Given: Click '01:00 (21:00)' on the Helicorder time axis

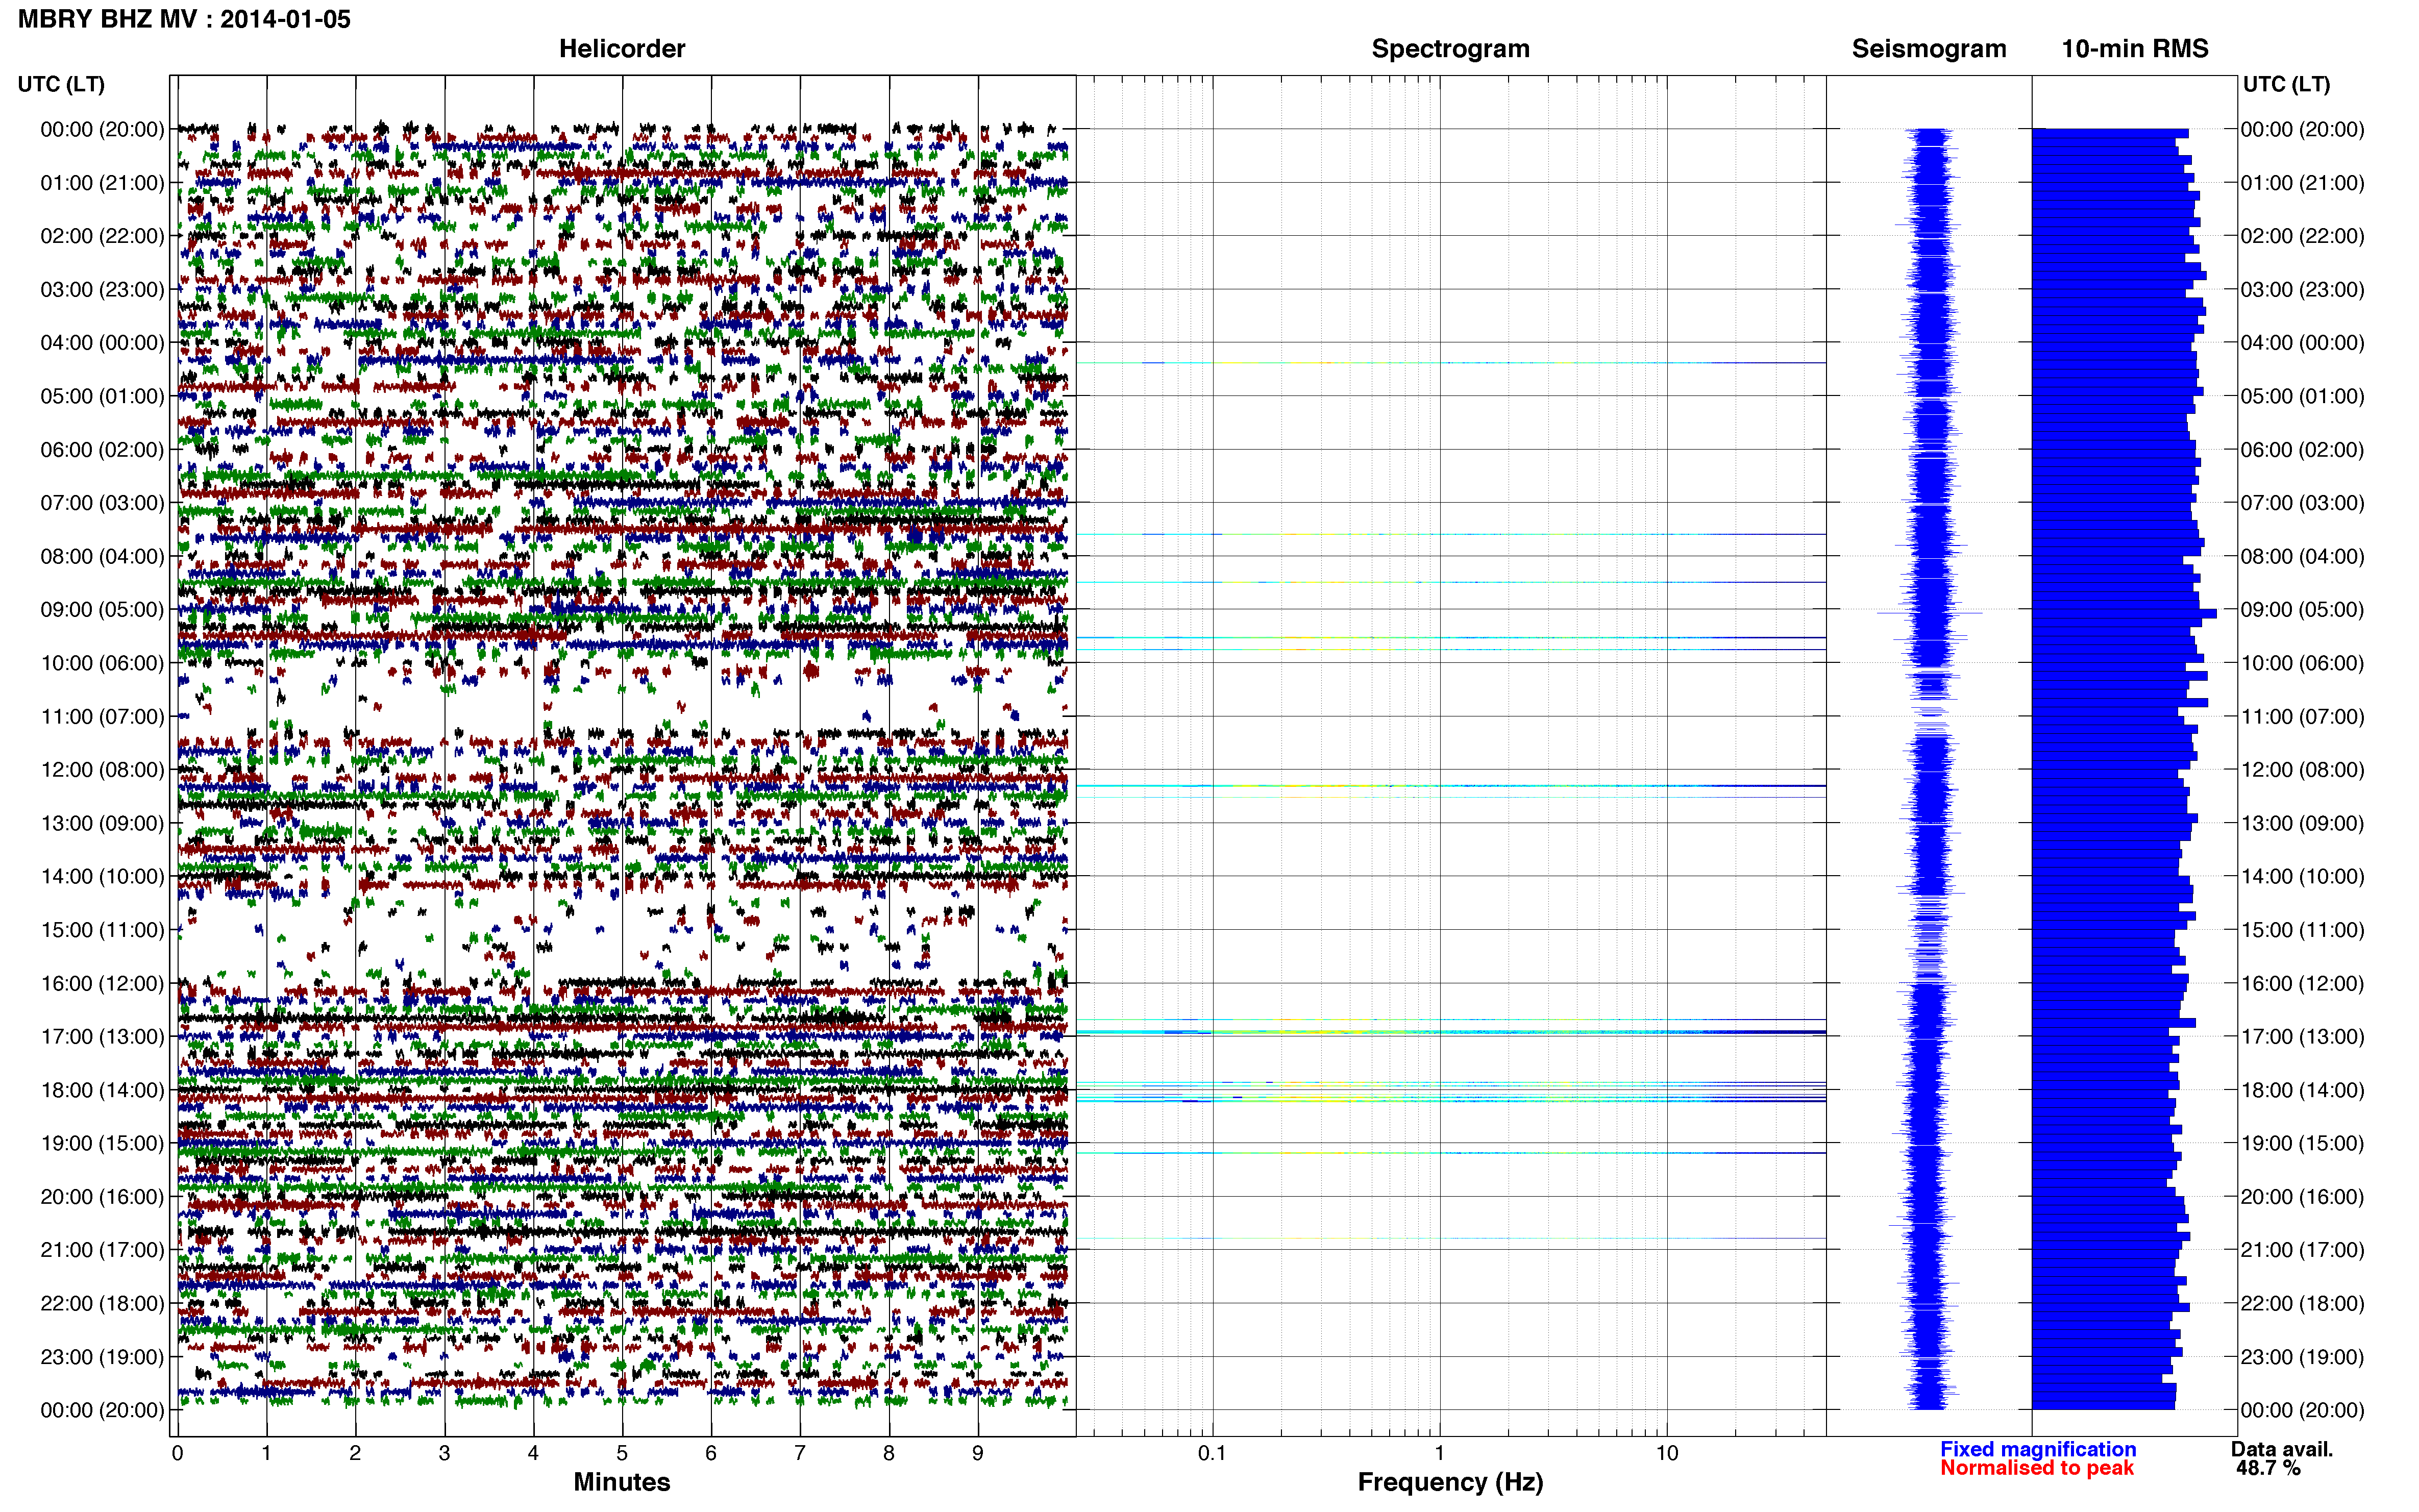Looking at the screenshot, I should pyautogui.click(x=102, y=183).
